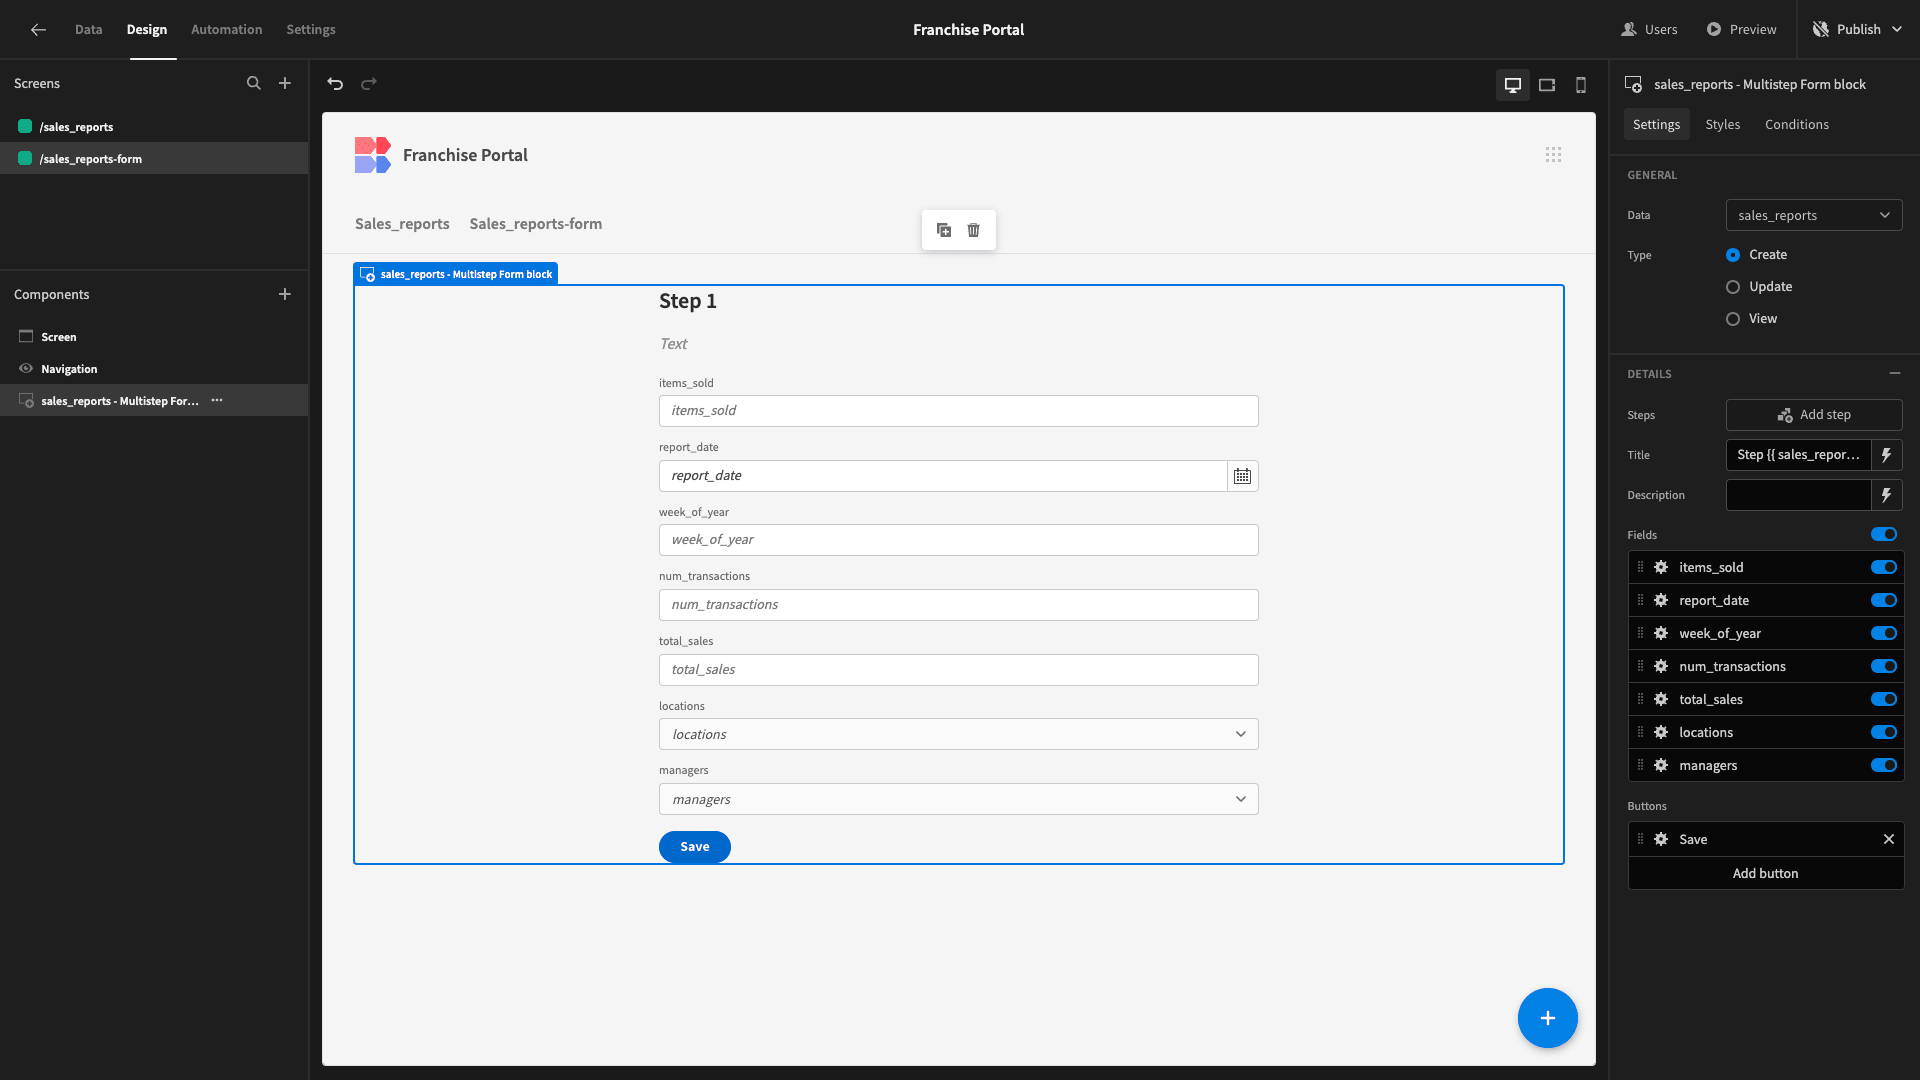This screenshot has height=1080, width=1920.
Task: Undo the last change
Action: [x=335, y=84]
